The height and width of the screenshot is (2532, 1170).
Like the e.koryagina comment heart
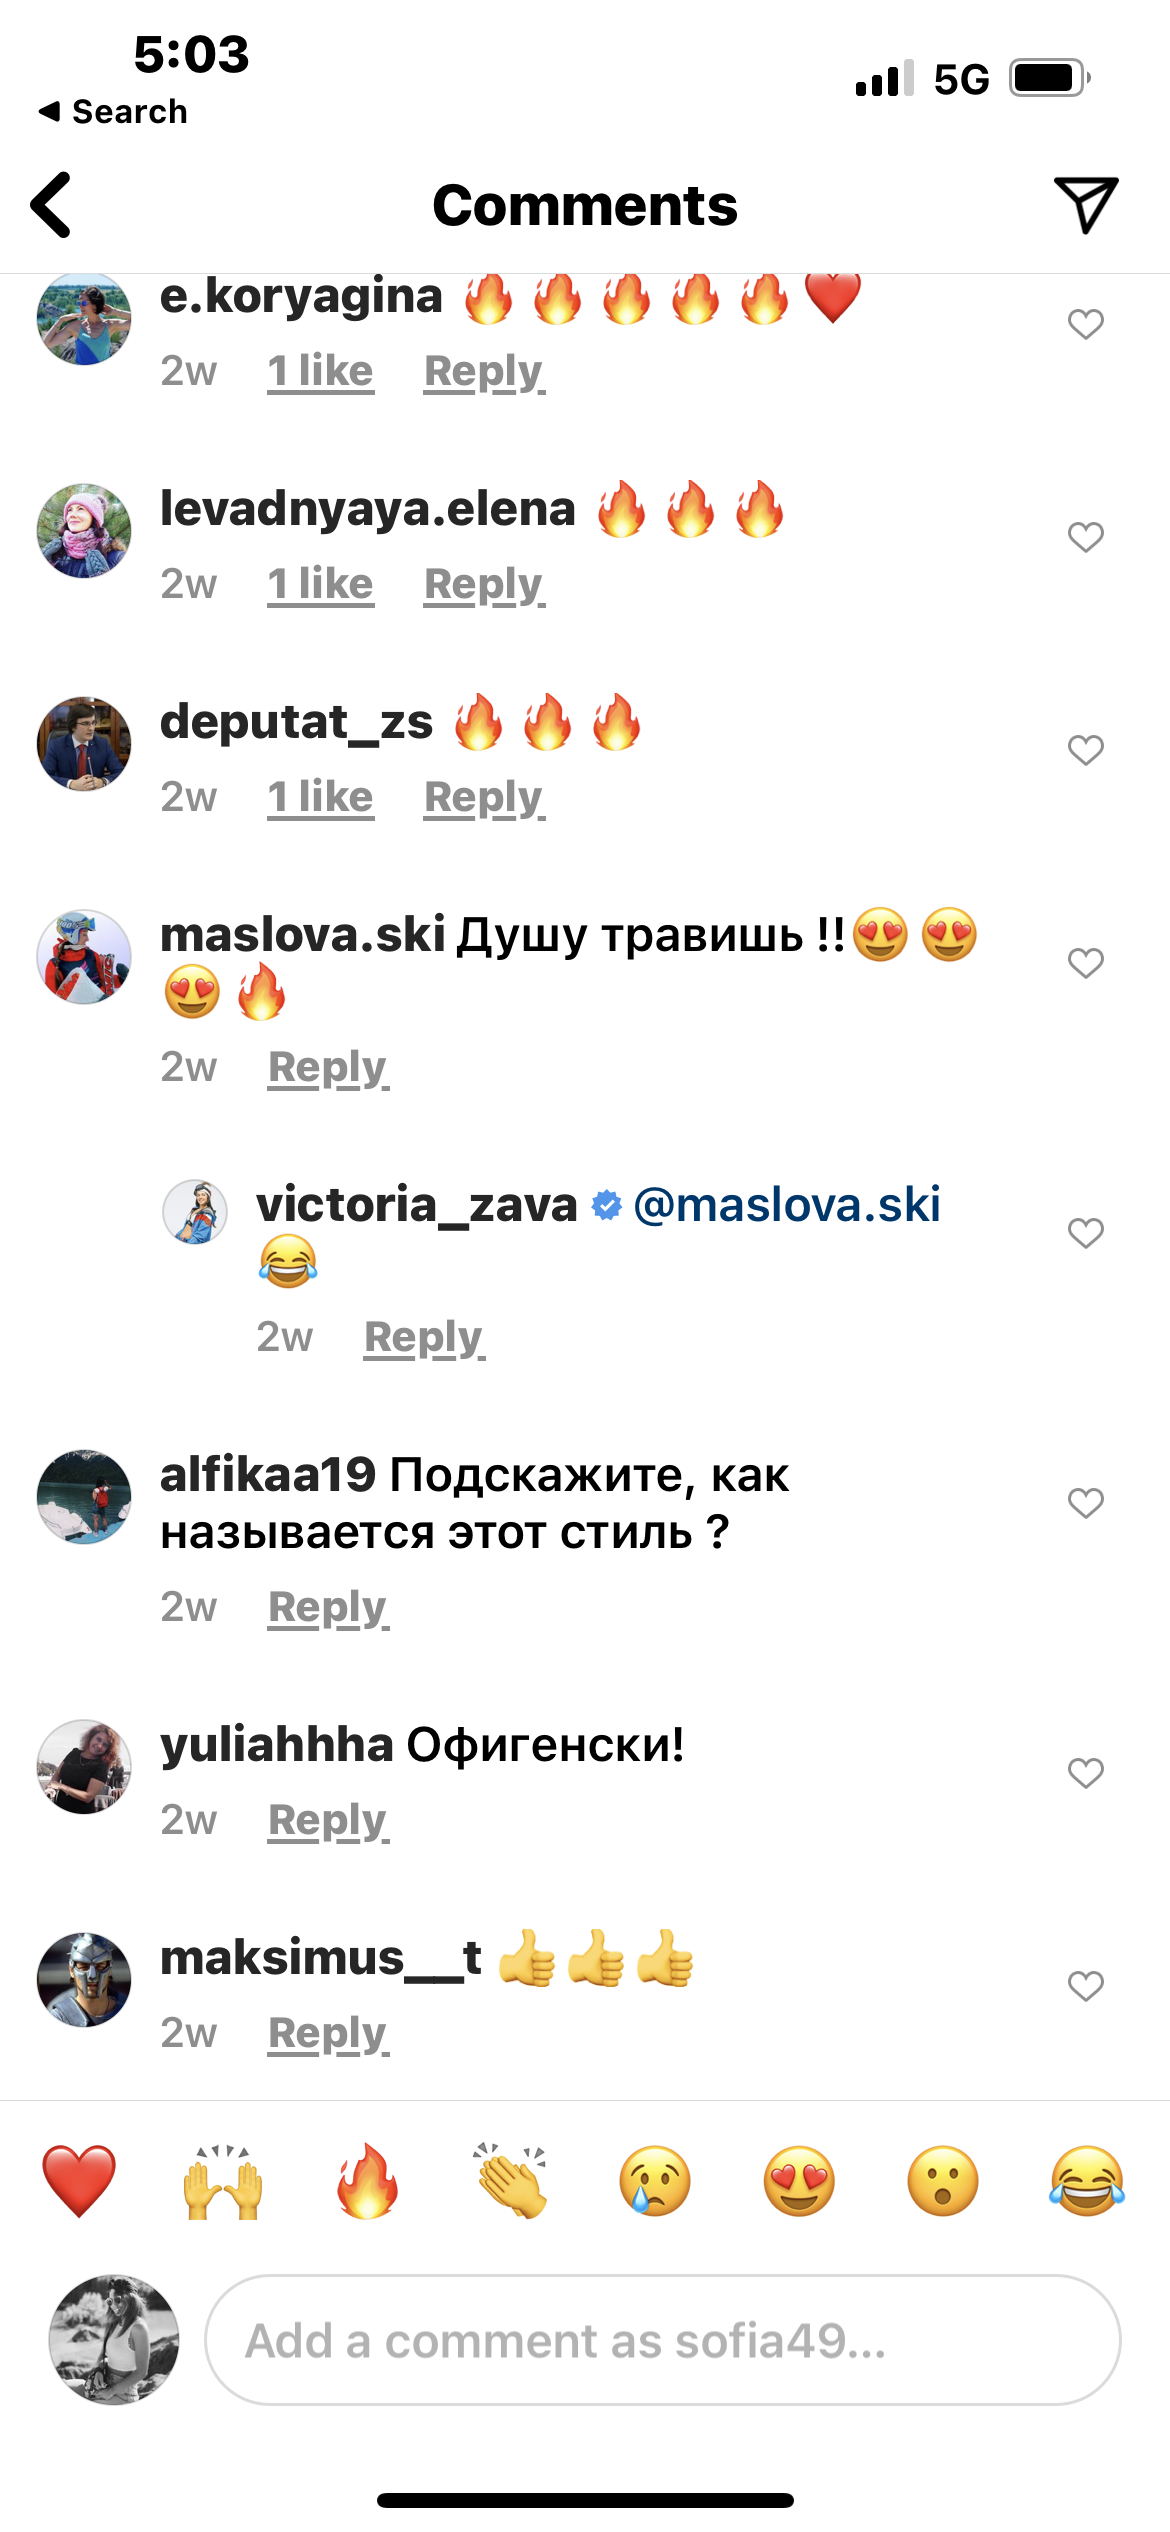click(1085, 324)
